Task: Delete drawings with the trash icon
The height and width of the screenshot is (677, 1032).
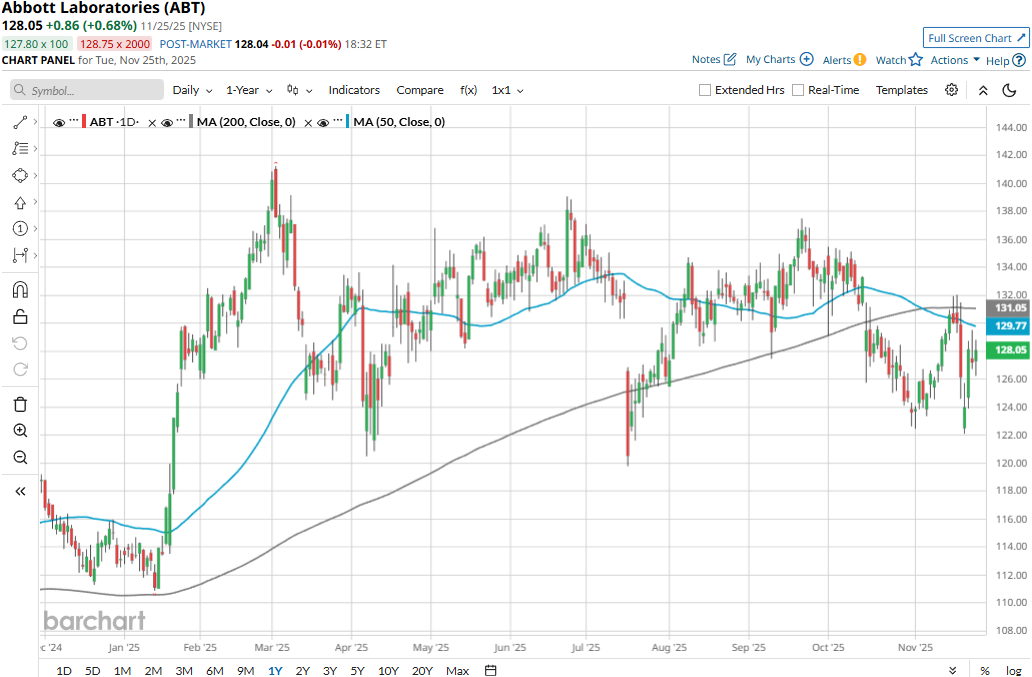Action: click(20, 404)
